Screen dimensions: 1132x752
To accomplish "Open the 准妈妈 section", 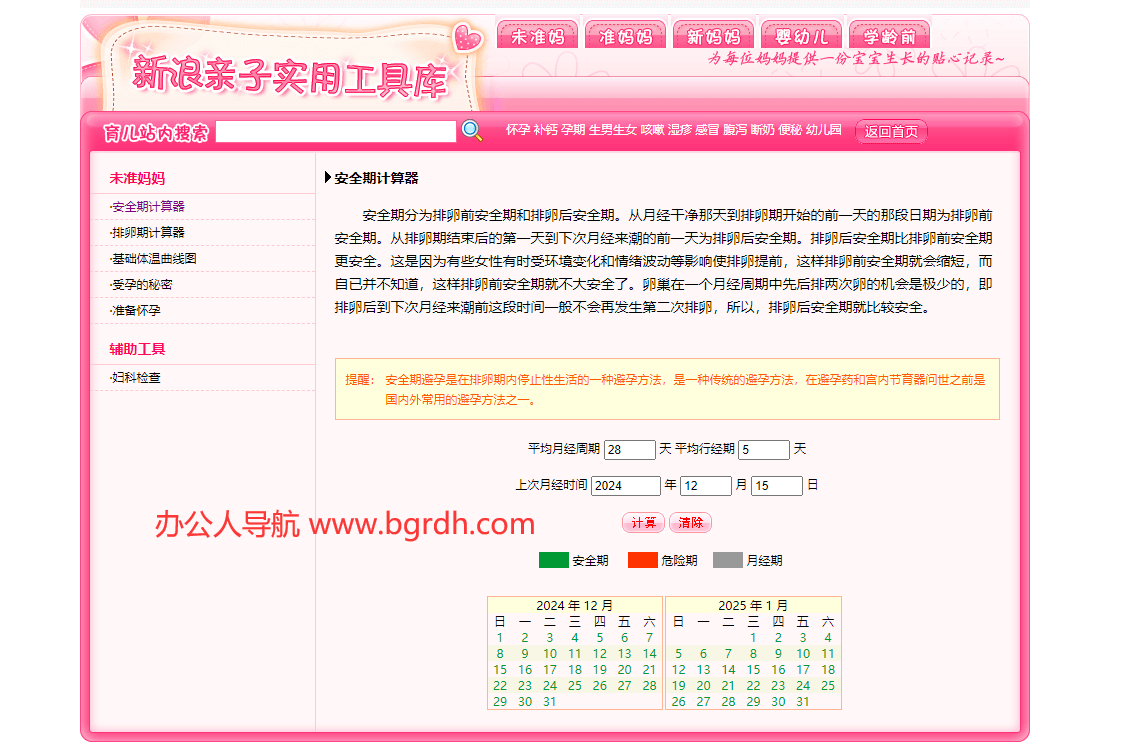I will pyautogui.click(x=625, y=32).
